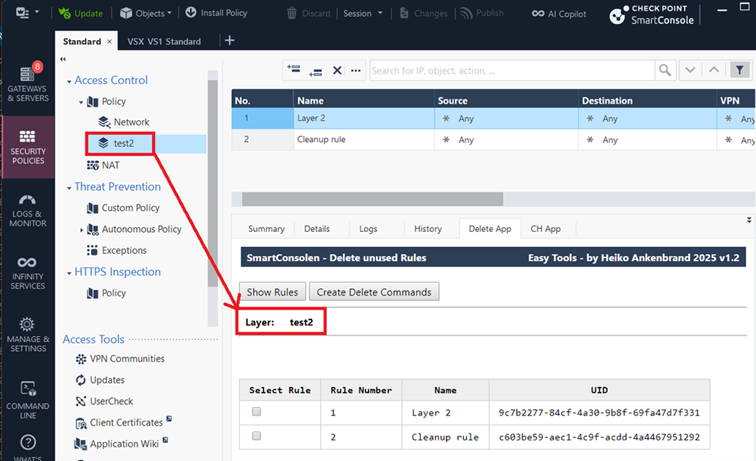The width and height of the screenshot is (756, 461).
Task: Click the search magnifier icon
Action: coord(665,70)
